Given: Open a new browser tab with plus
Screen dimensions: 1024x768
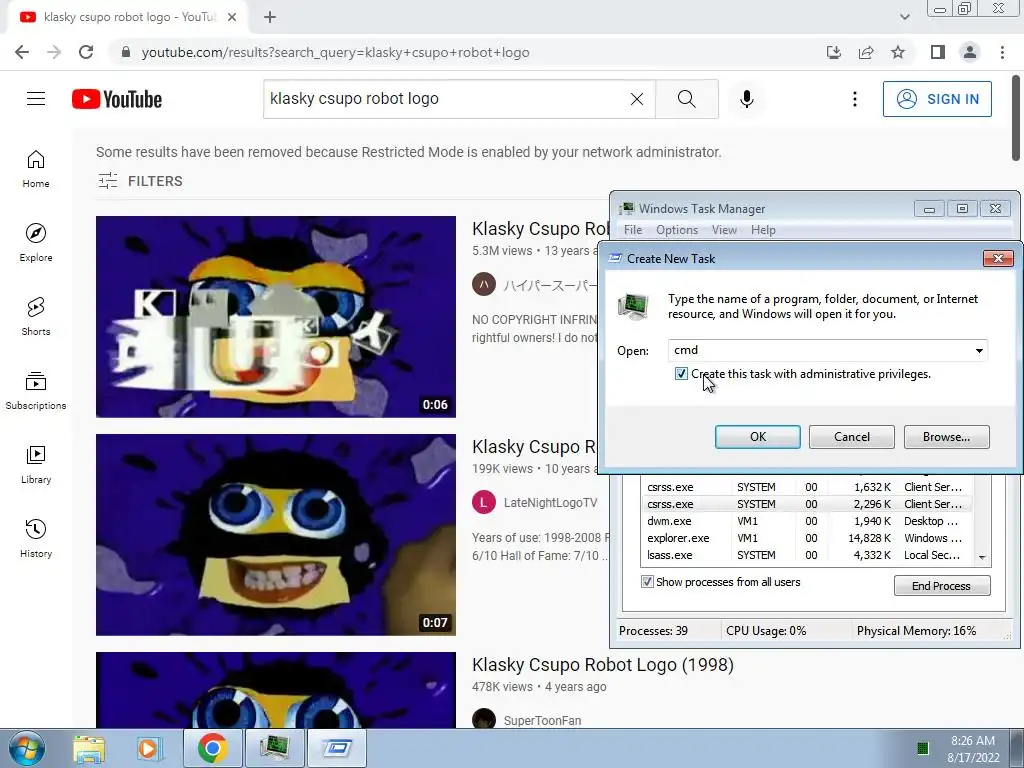Looking at the screenshot, I should point(270,17).
